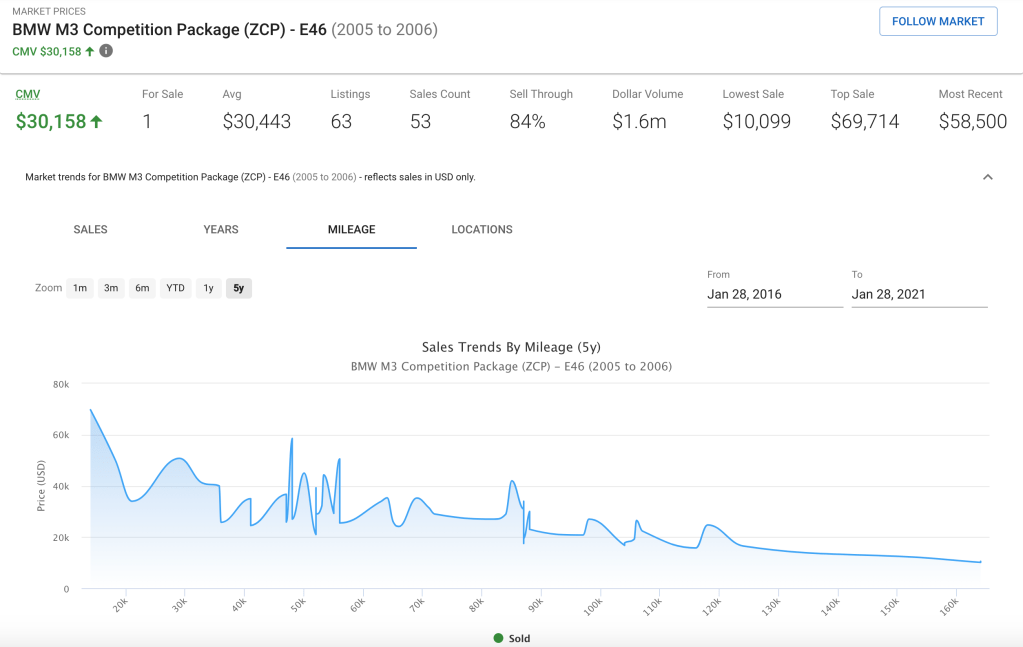Click the Sales Trends By Mileage chart title
Viewport: 1023px width, 647px height.
coord(510,347)
